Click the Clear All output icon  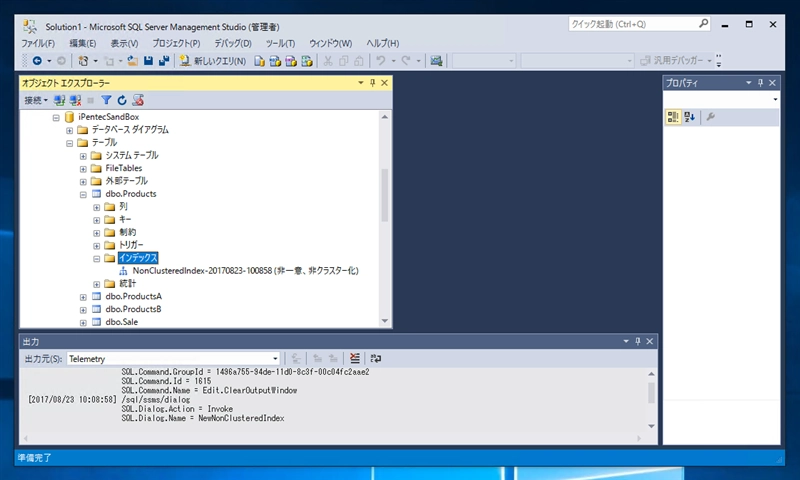click(x=355, y=359)
